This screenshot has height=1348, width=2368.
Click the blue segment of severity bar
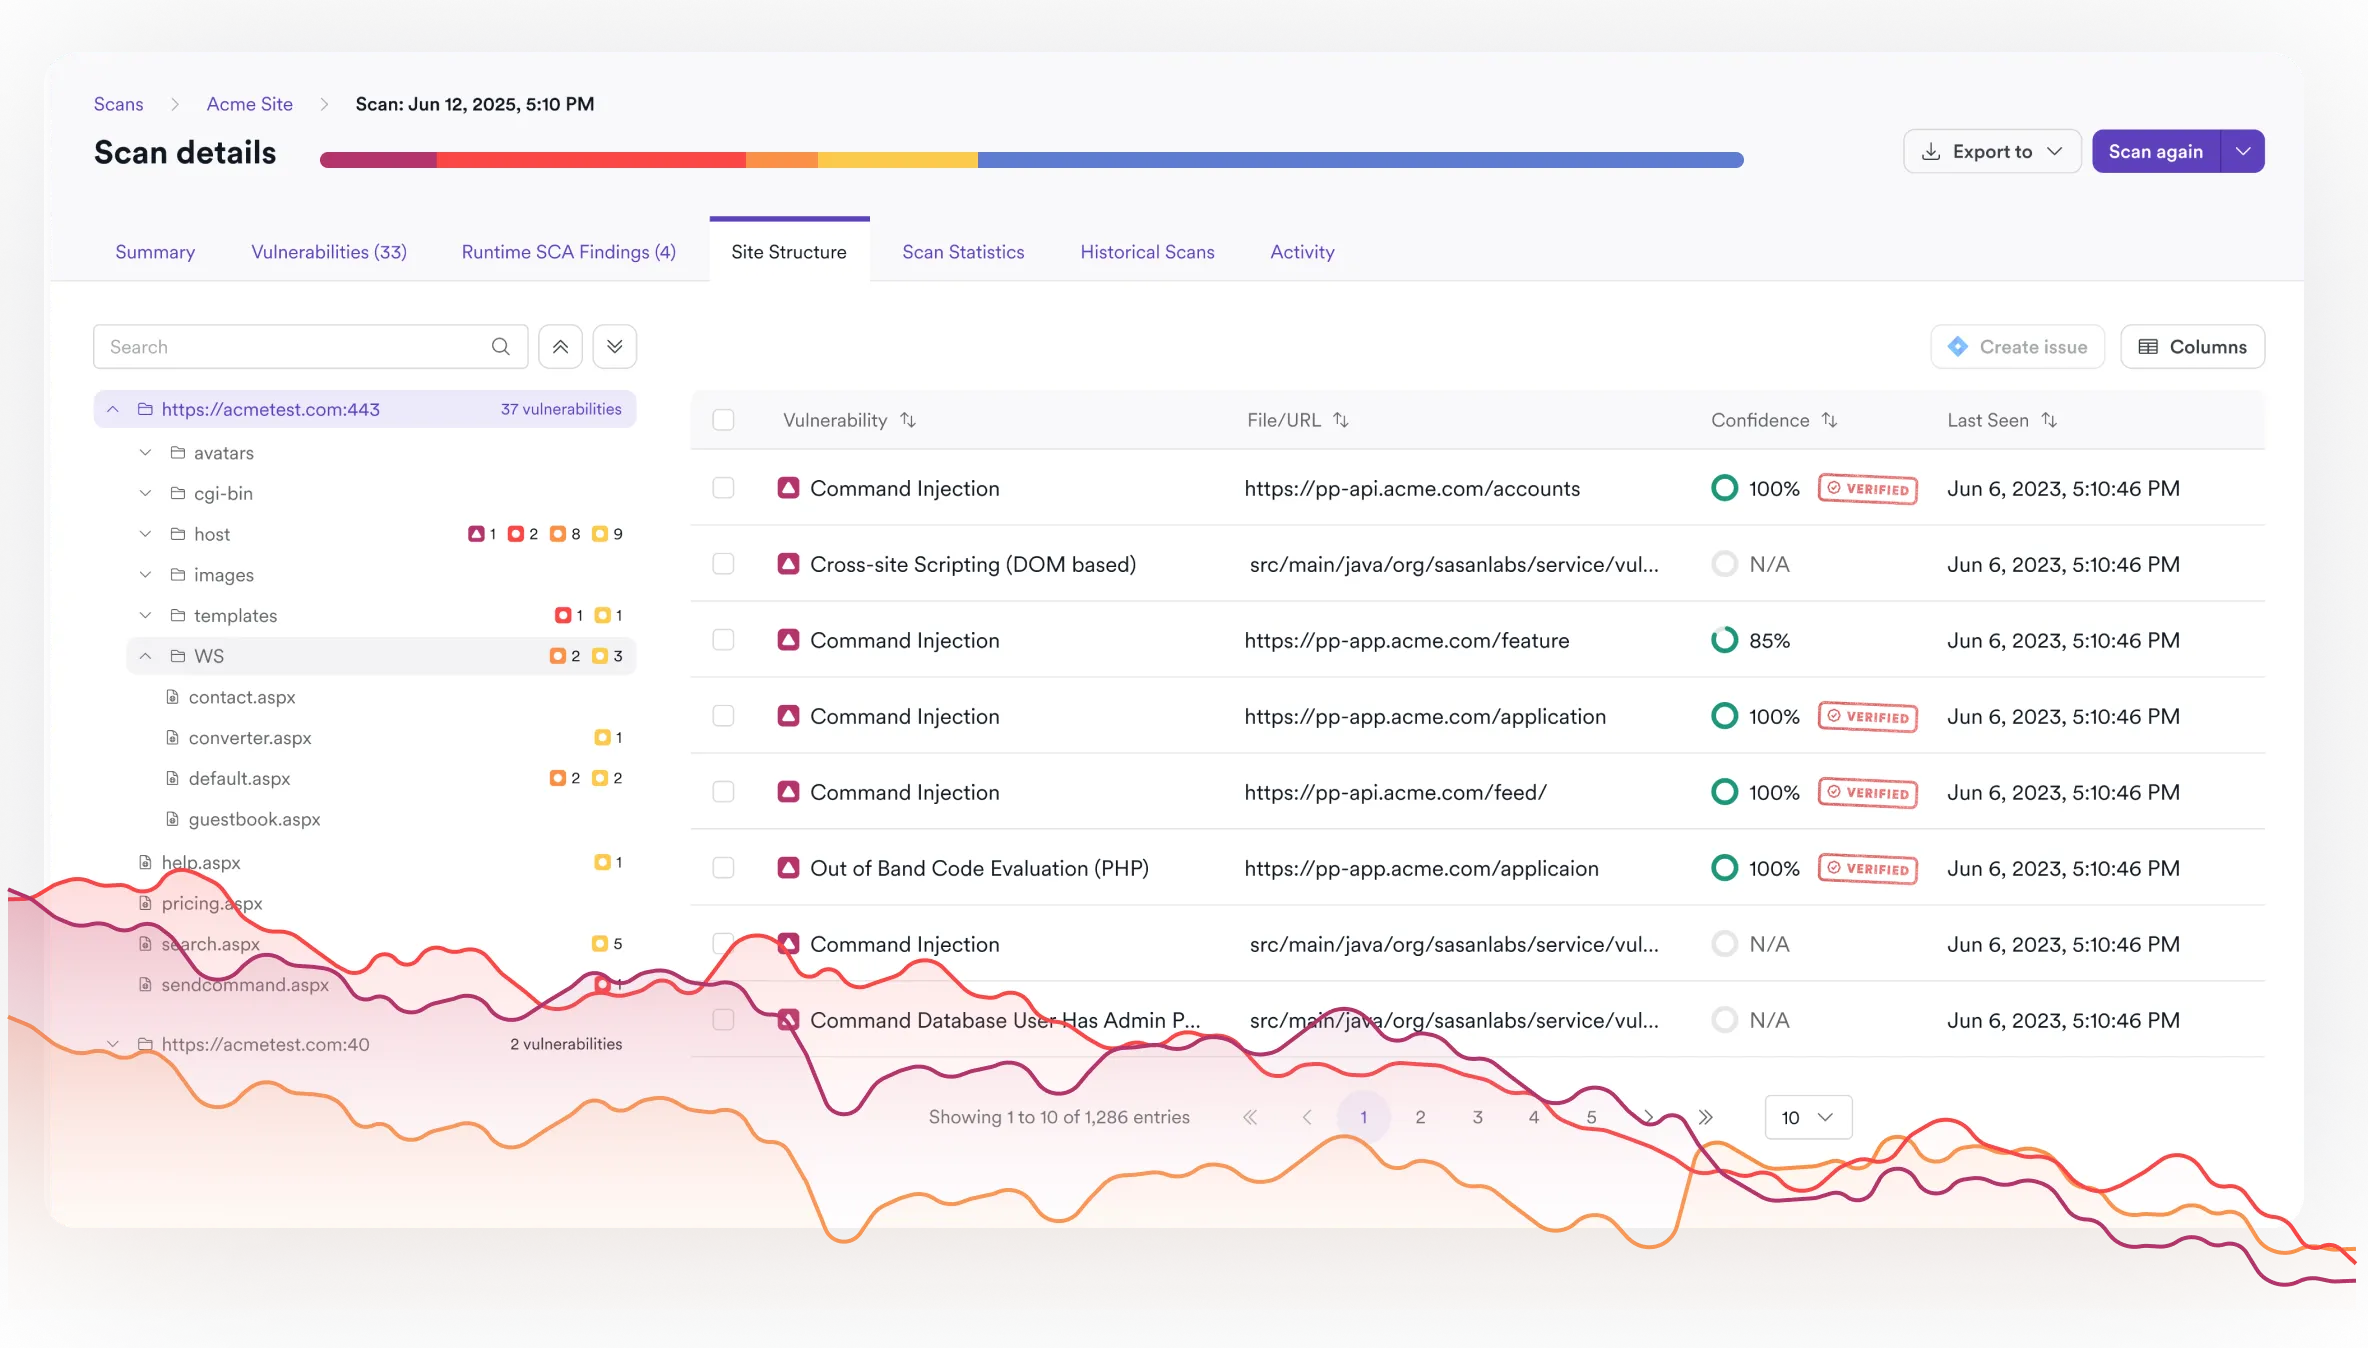(x=1360, y=160)
